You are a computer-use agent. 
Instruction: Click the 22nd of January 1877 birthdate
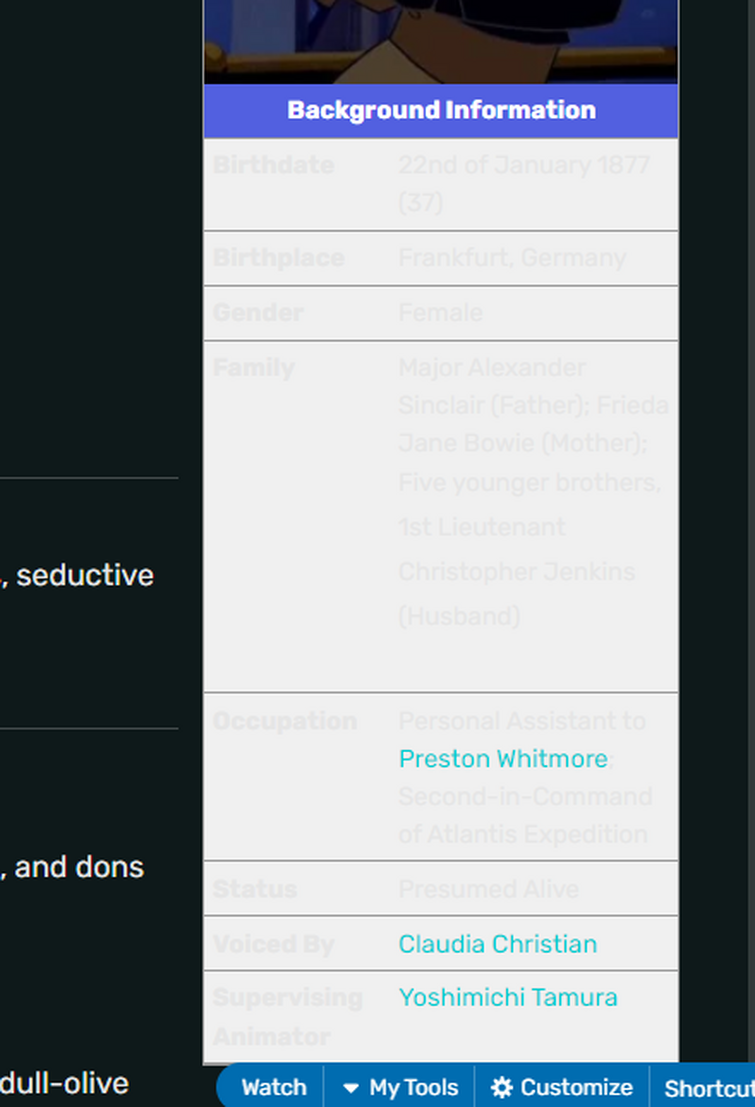[x=523, y=165]
